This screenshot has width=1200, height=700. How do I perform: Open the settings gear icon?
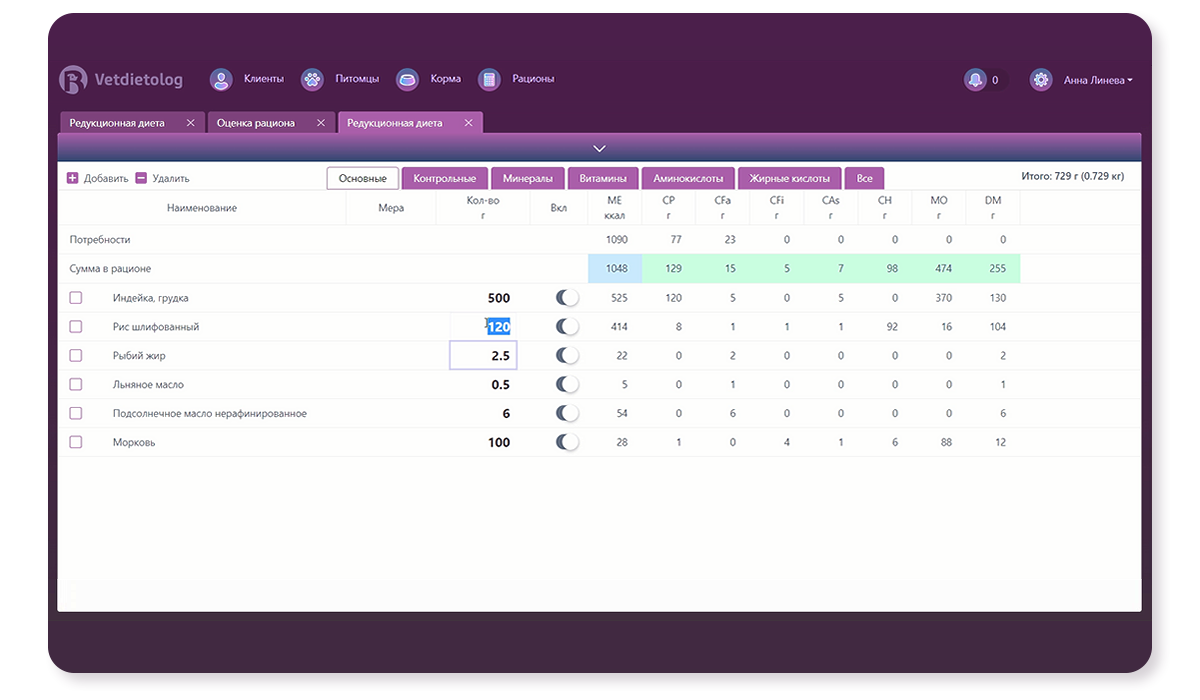1041,80
